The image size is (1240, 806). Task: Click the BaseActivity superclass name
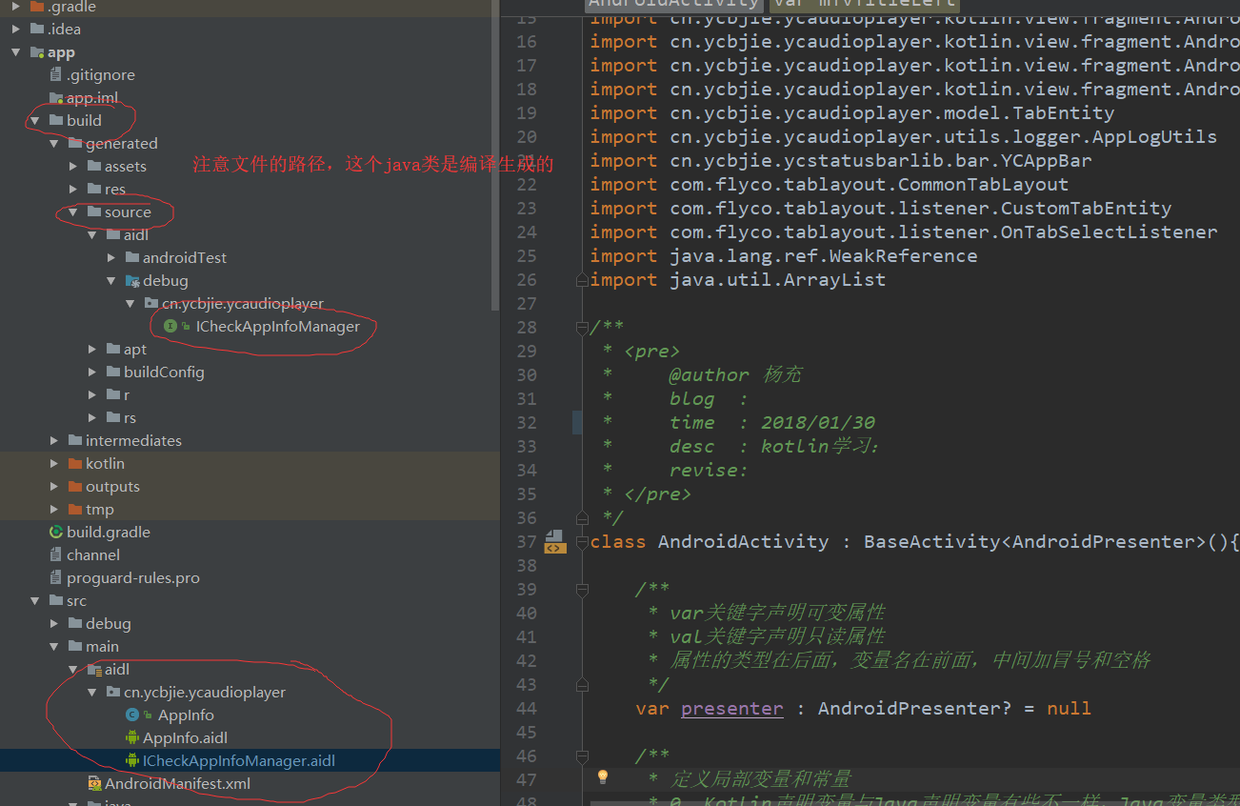[932, 542]
